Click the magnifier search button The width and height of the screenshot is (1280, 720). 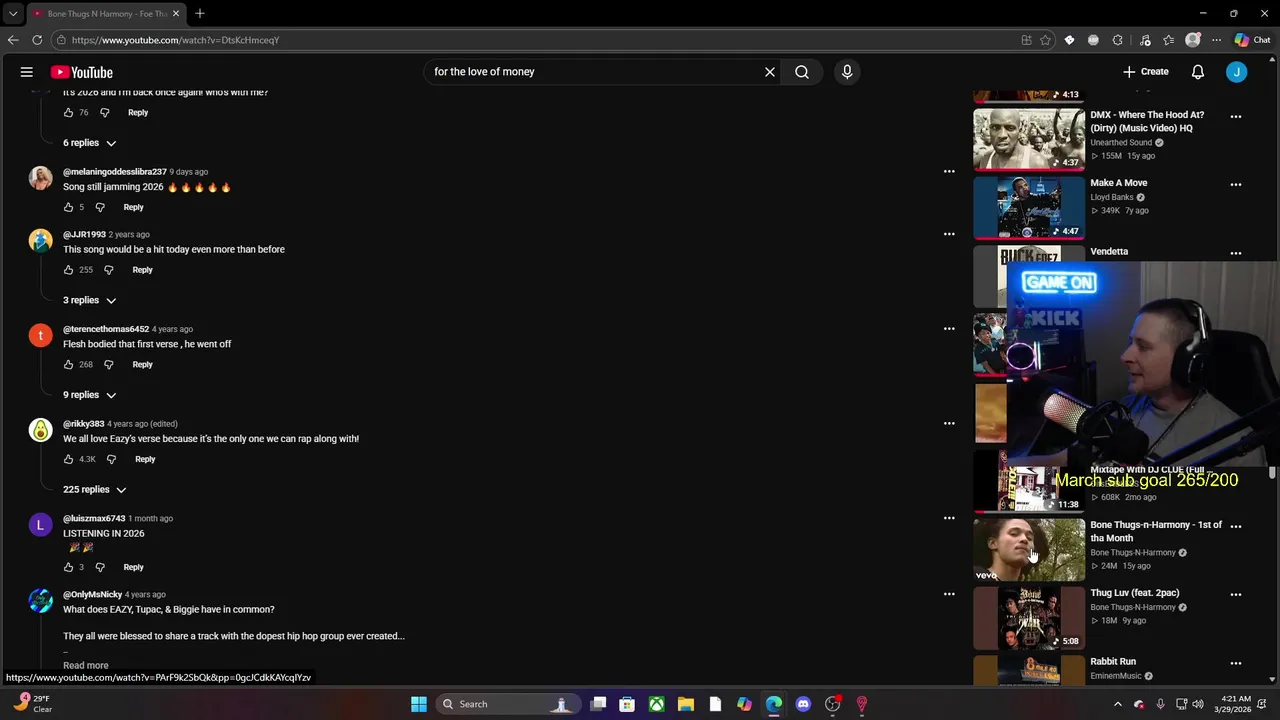[802, 72]
